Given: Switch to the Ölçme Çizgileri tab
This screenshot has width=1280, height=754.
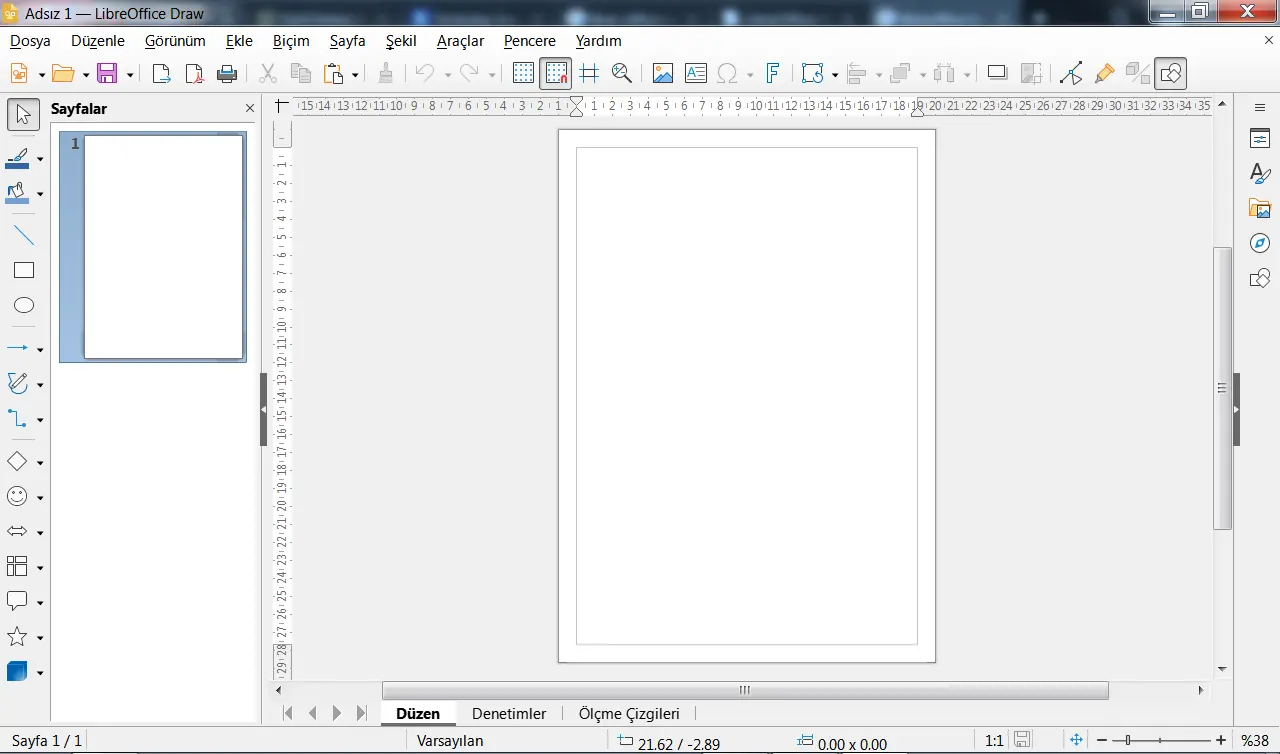Looking at the screenshot, I should point(629,713).
